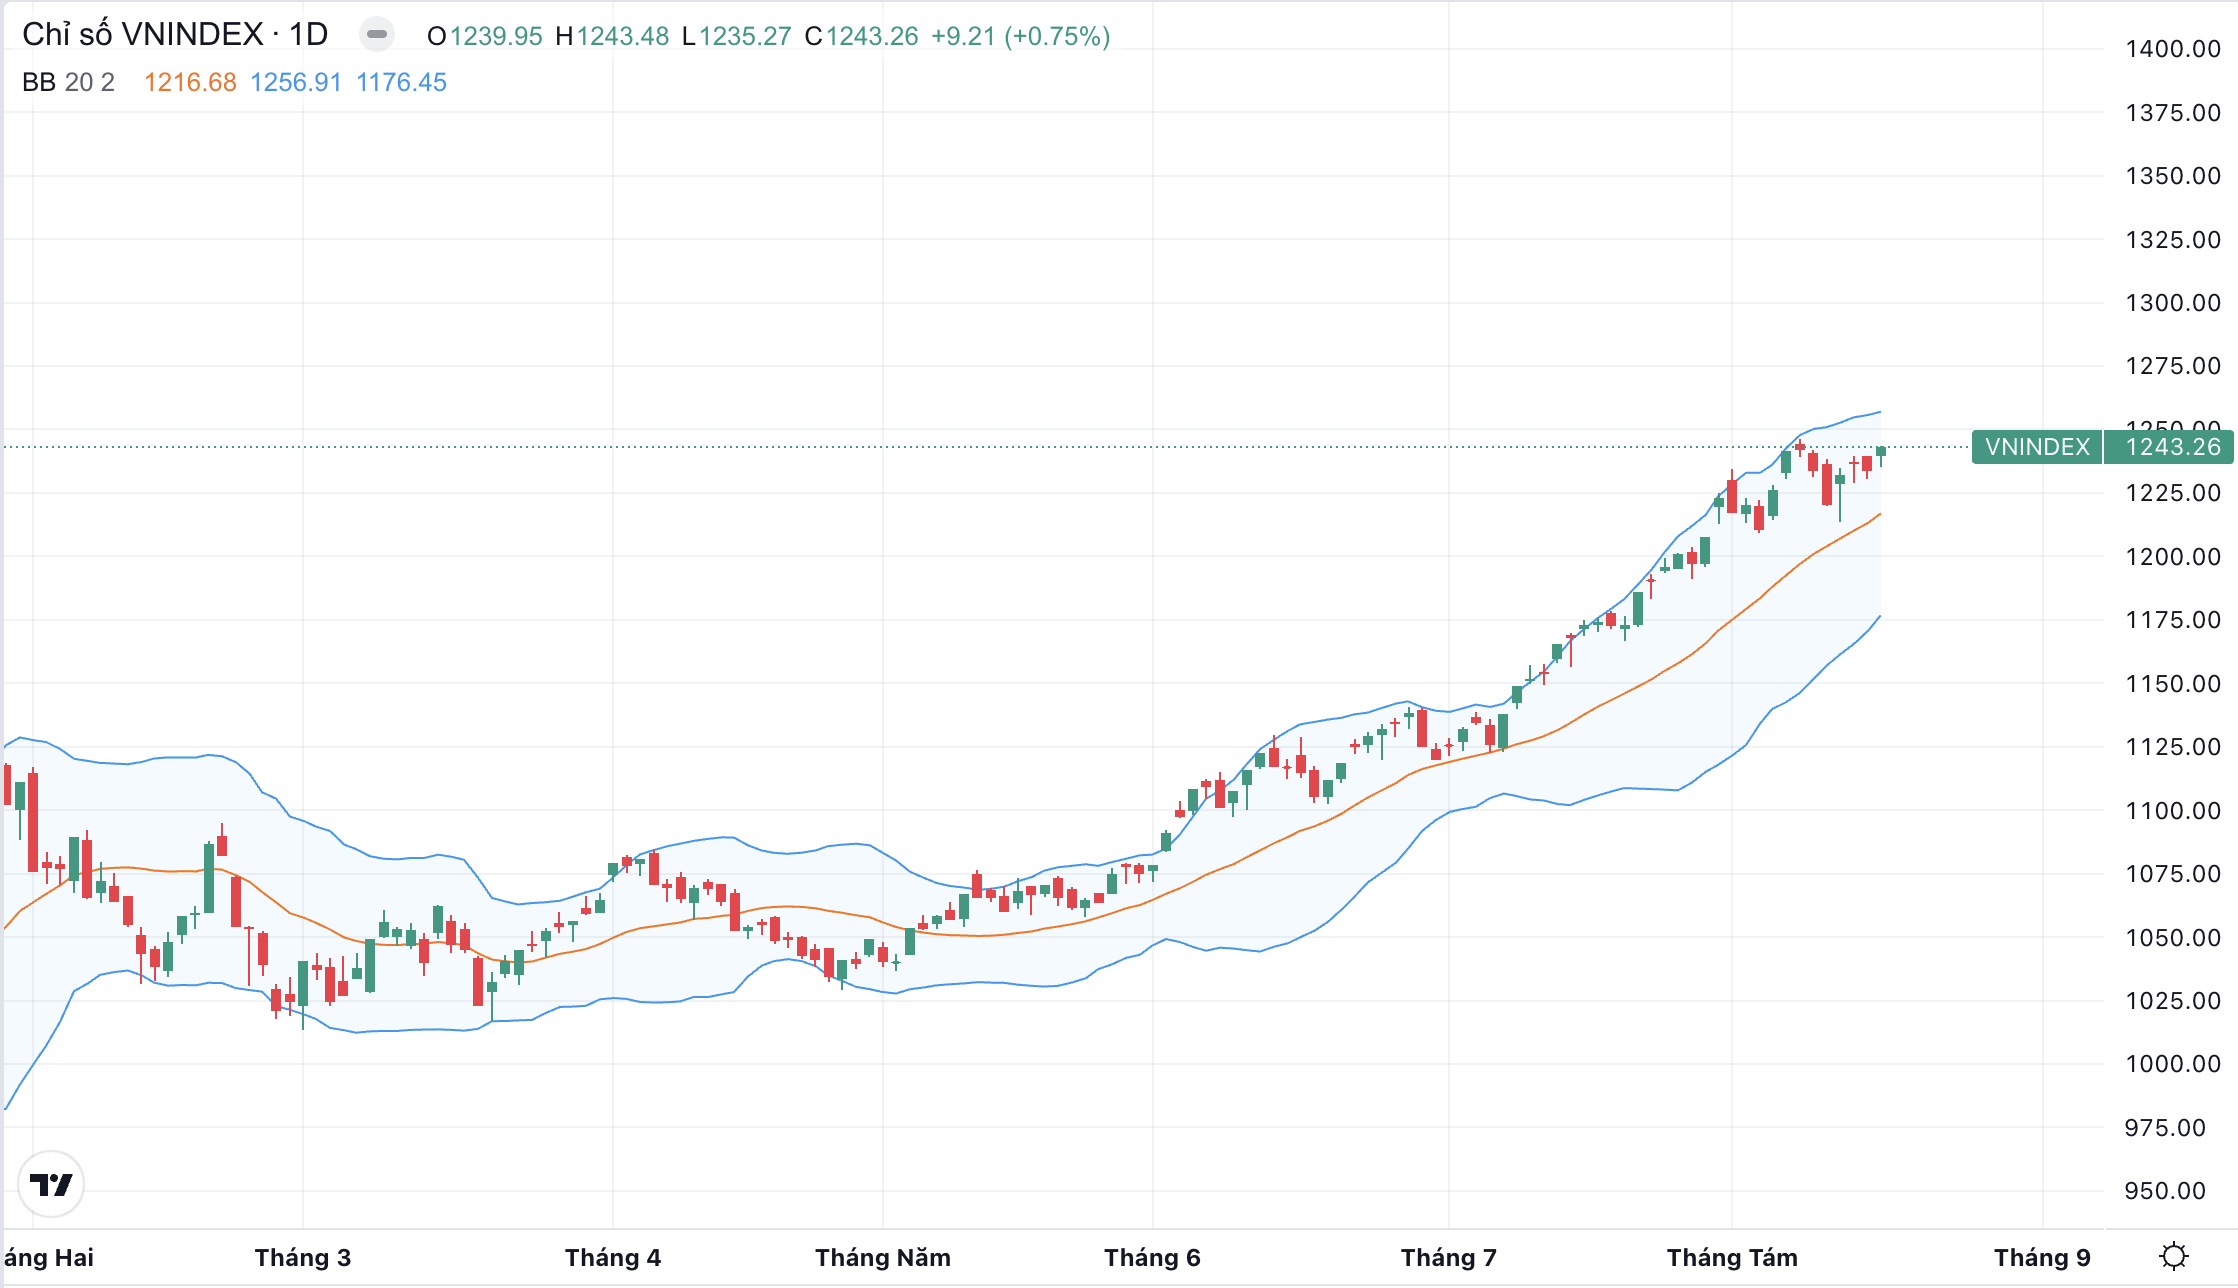Click the Tháng 3 time axis label
The image size is (2238, 1288).
click(x=303, y=1257)
